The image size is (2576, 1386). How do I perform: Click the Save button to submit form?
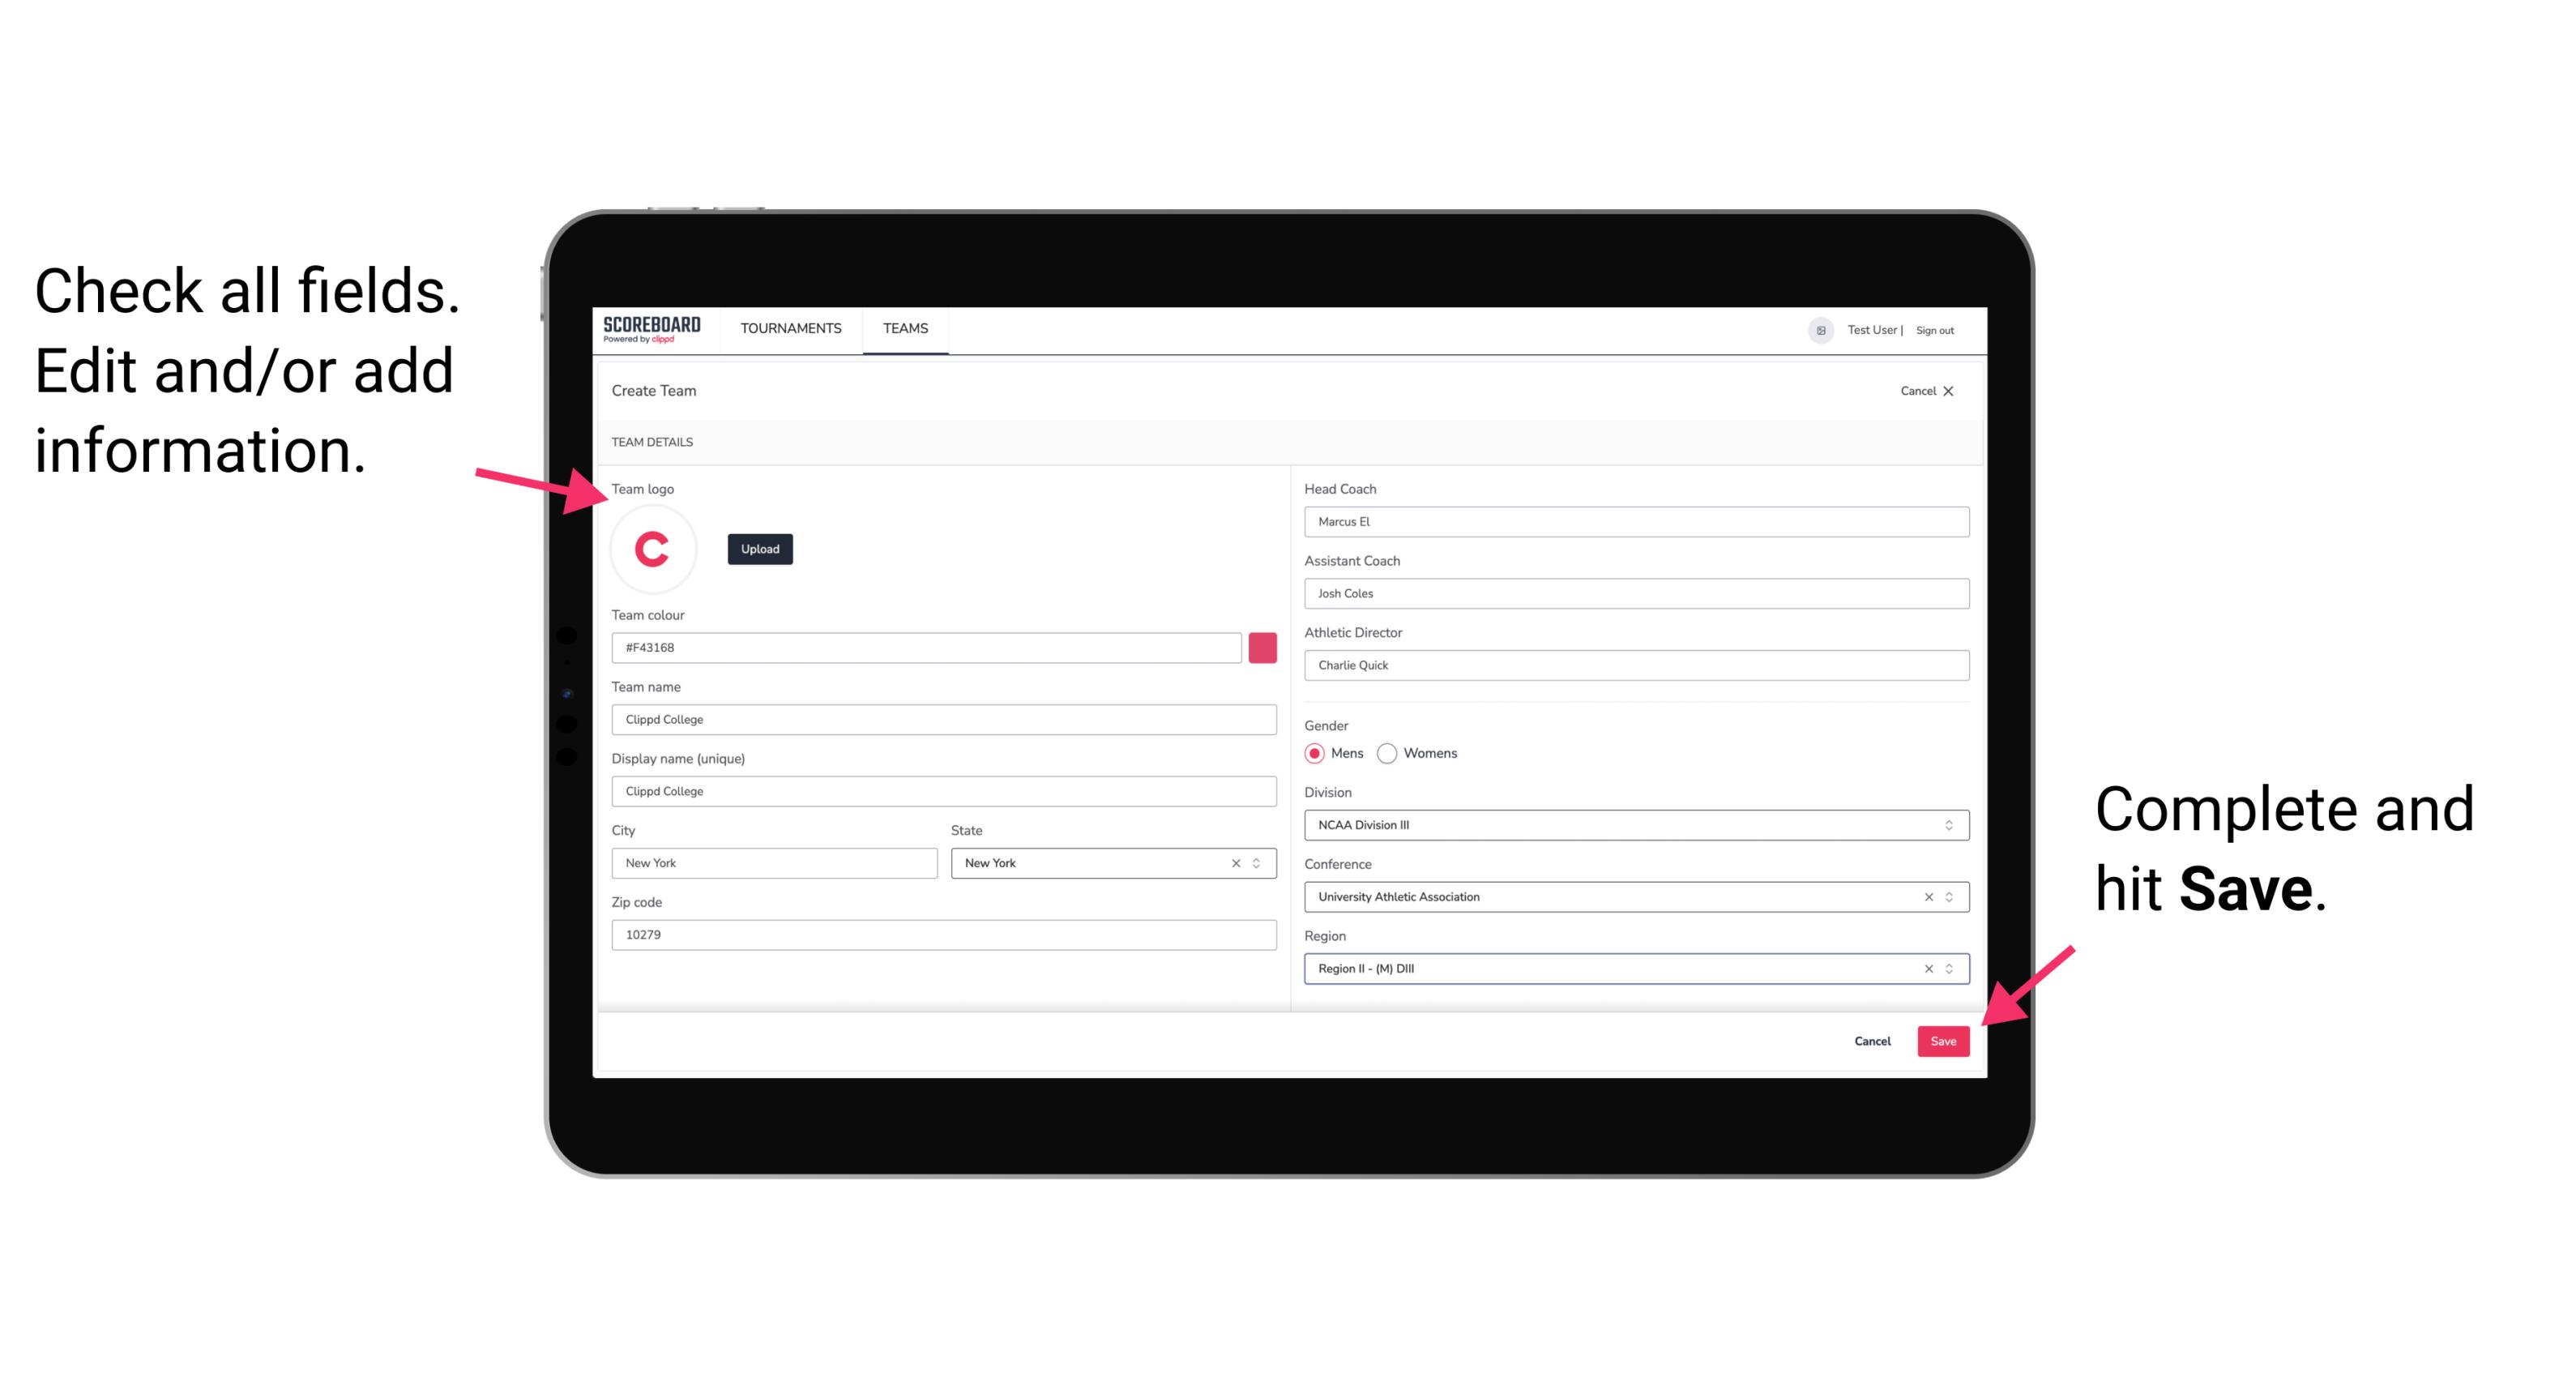1943,1037
